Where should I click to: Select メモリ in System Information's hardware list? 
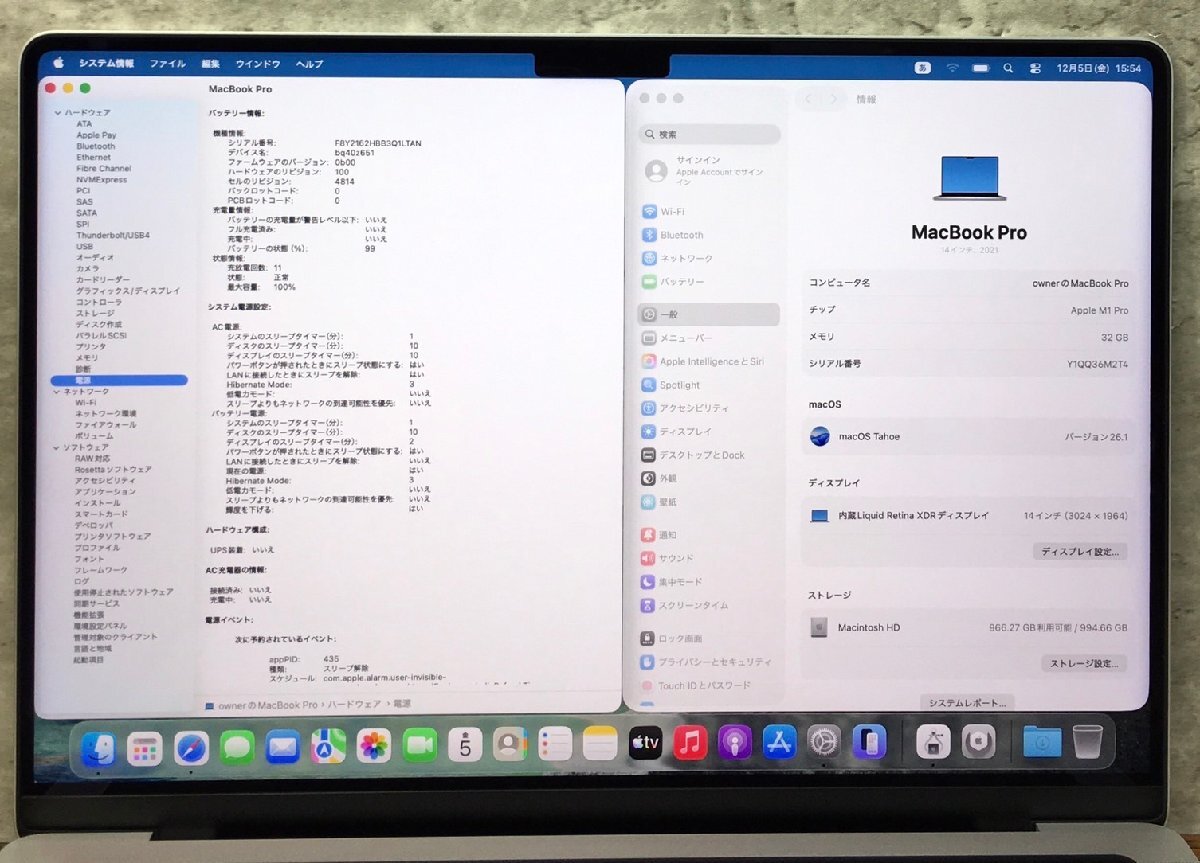click(86, 358)
